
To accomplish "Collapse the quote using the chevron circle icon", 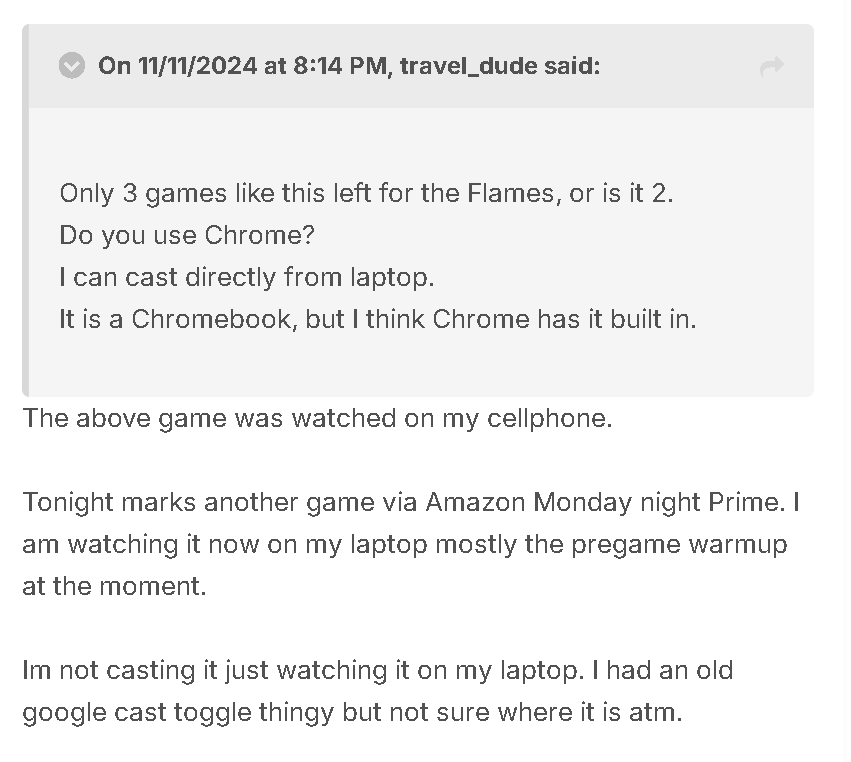I will (72, 66).
